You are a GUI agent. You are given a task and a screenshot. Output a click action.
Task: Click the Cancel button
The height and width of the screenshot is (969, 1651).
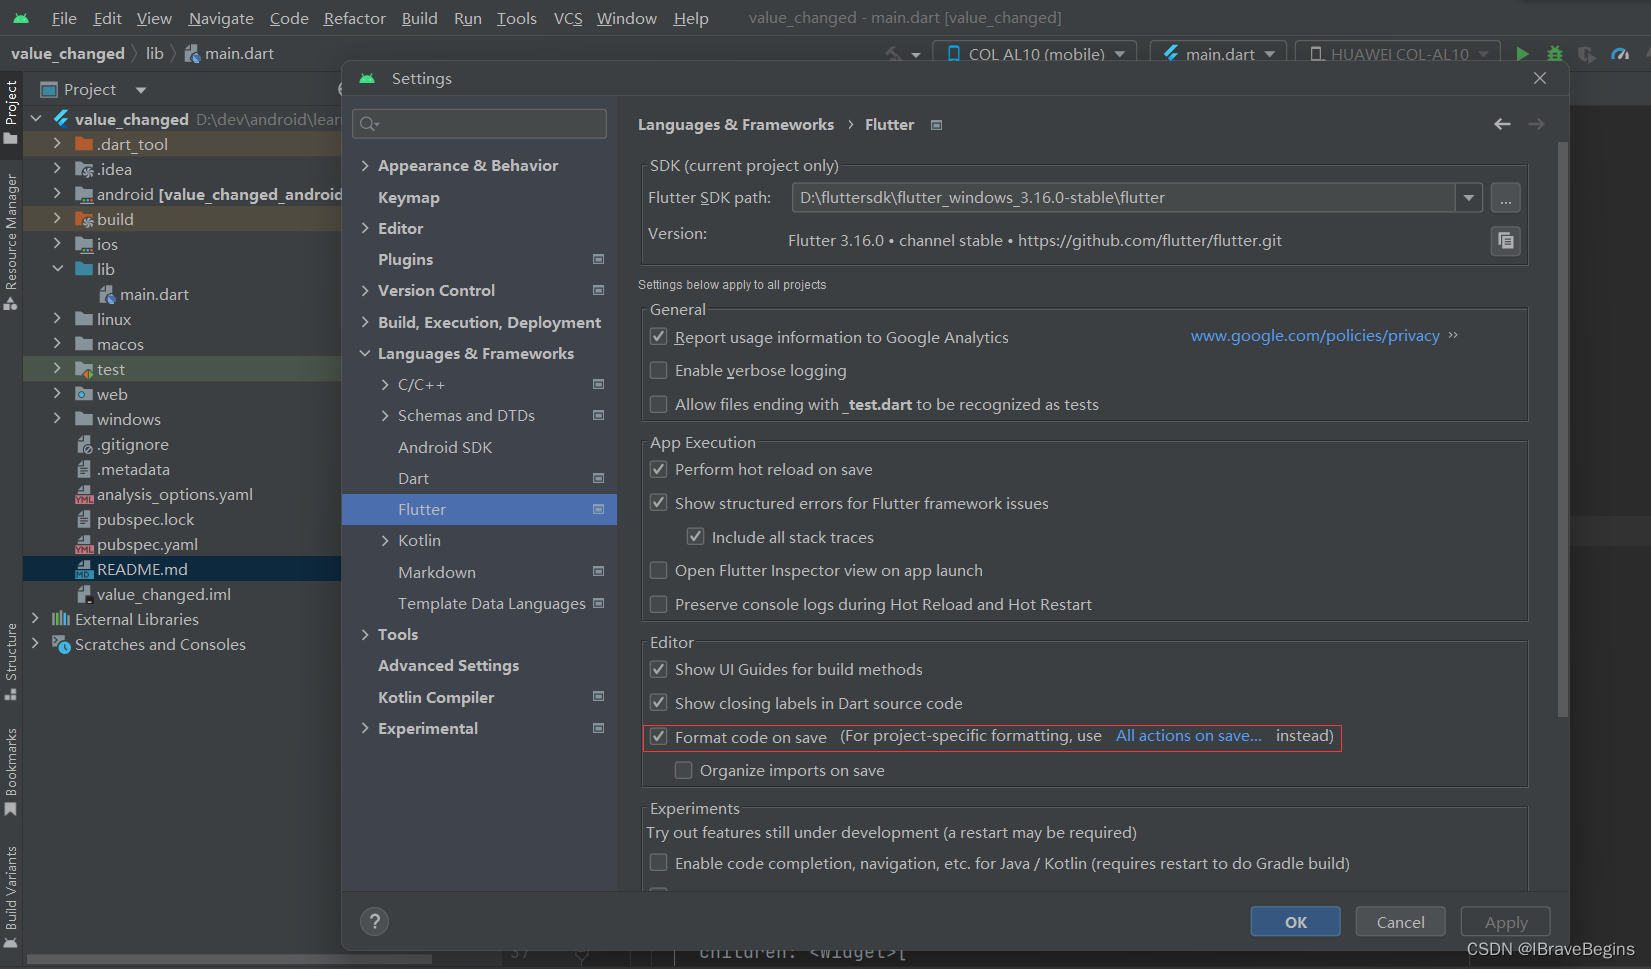[1400, 922]
